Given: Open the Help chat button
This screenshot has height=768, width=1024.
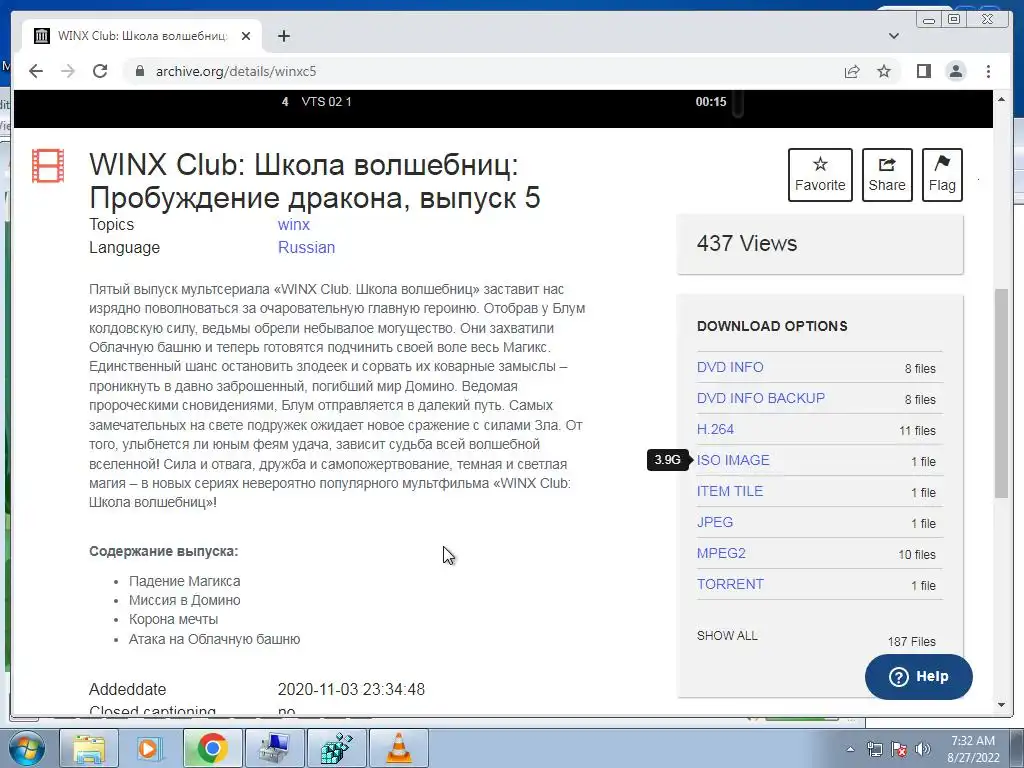Looking at the screenshot, I should (918, 677).
